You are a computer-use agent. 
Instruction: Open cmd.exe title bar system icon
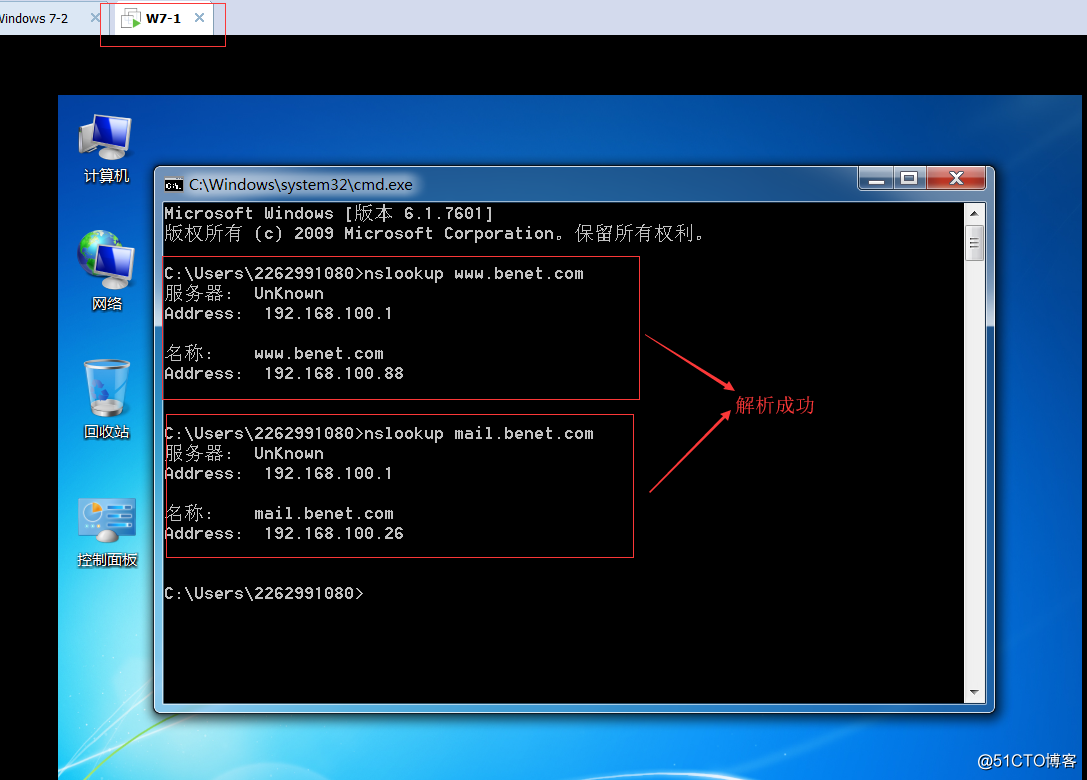[173, 185]
